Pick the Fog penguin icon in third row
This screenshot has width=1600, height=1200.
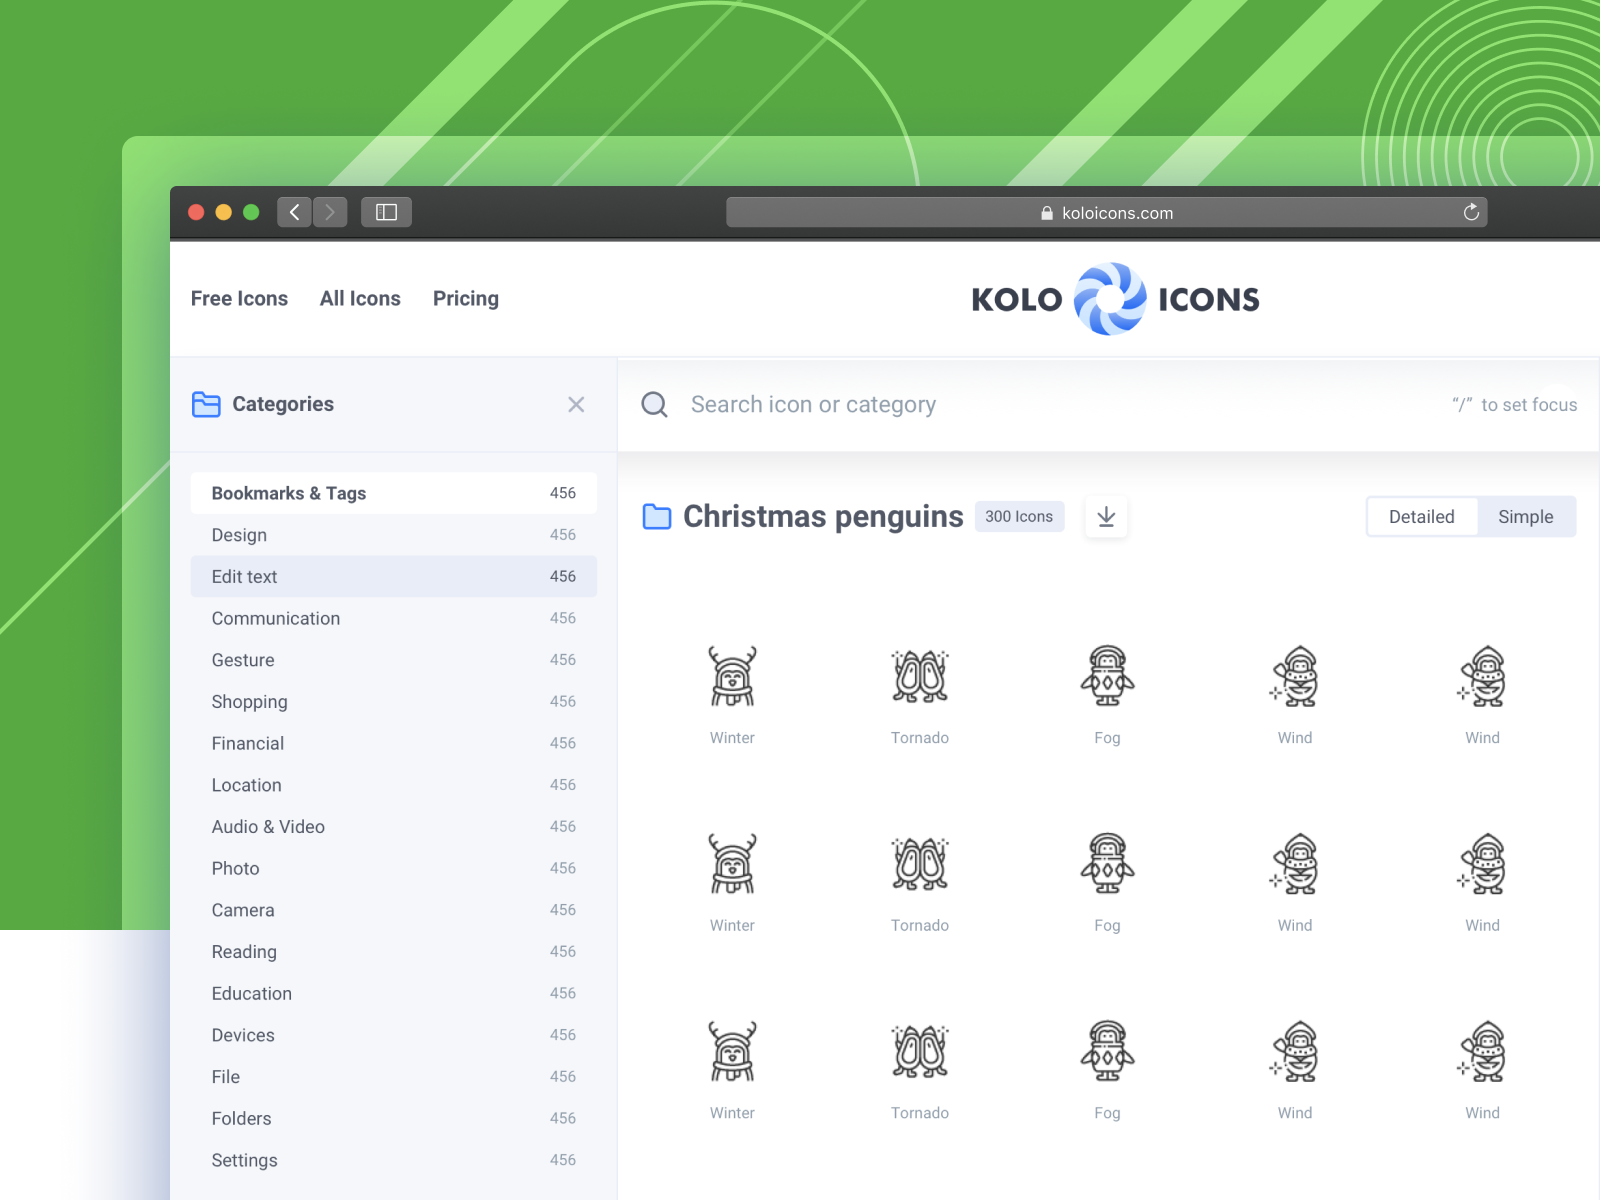(1107, 1051)
